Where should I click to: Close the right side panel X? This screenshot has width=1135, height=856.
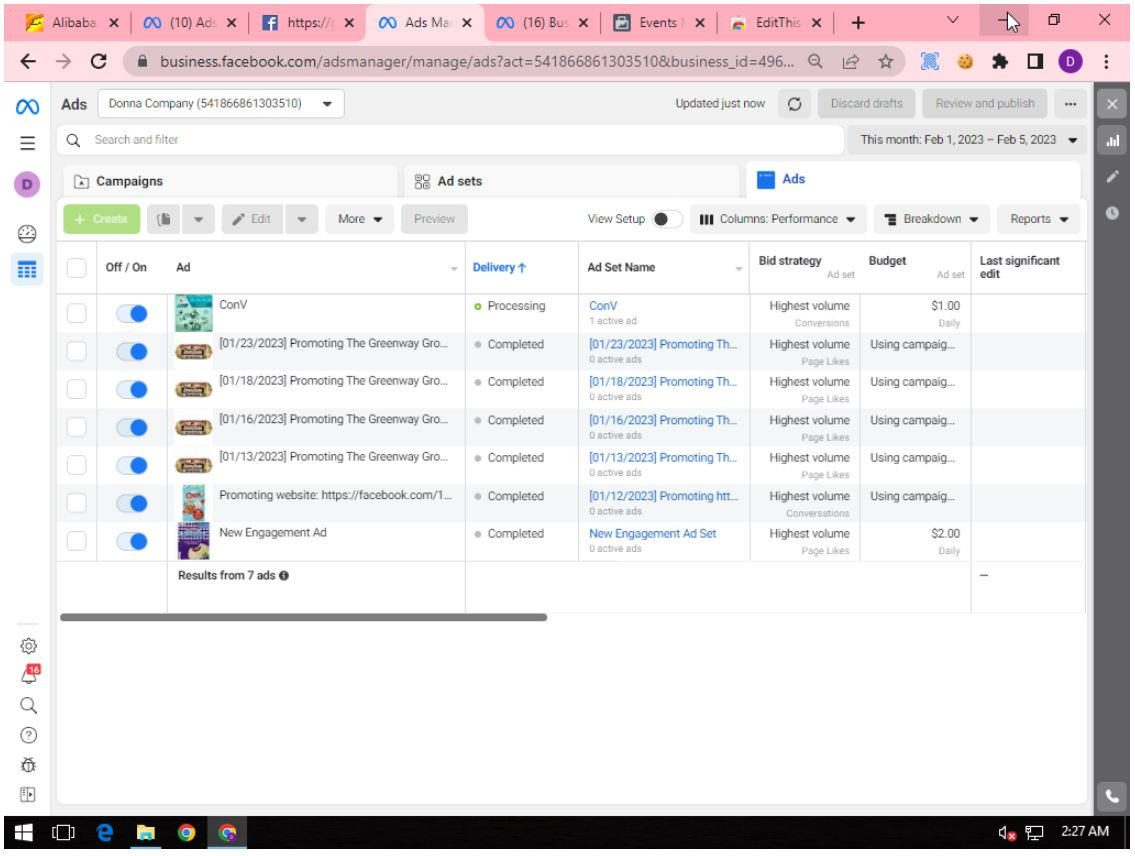tap(1112, 105)
